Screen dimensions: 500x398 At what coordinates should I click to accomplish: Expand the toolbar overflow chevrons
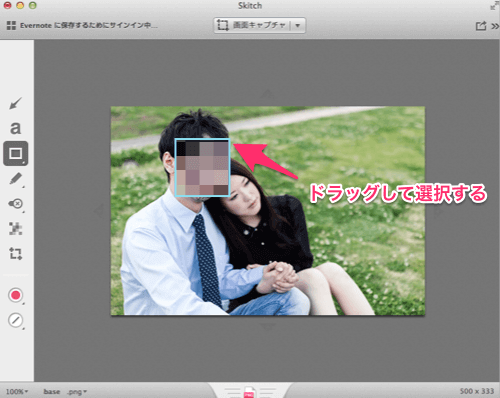coord(495,26)
